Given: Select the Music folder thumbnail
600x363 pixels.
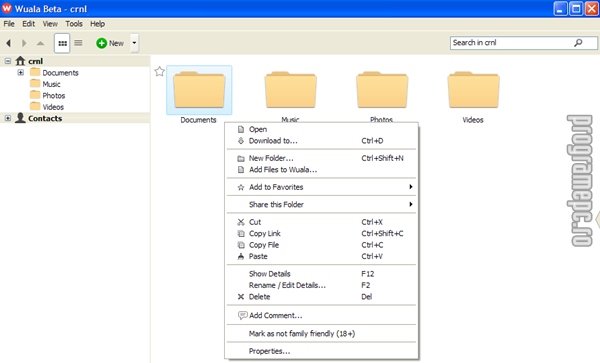Looking at the screenshot, I should (x=290, y=90).
